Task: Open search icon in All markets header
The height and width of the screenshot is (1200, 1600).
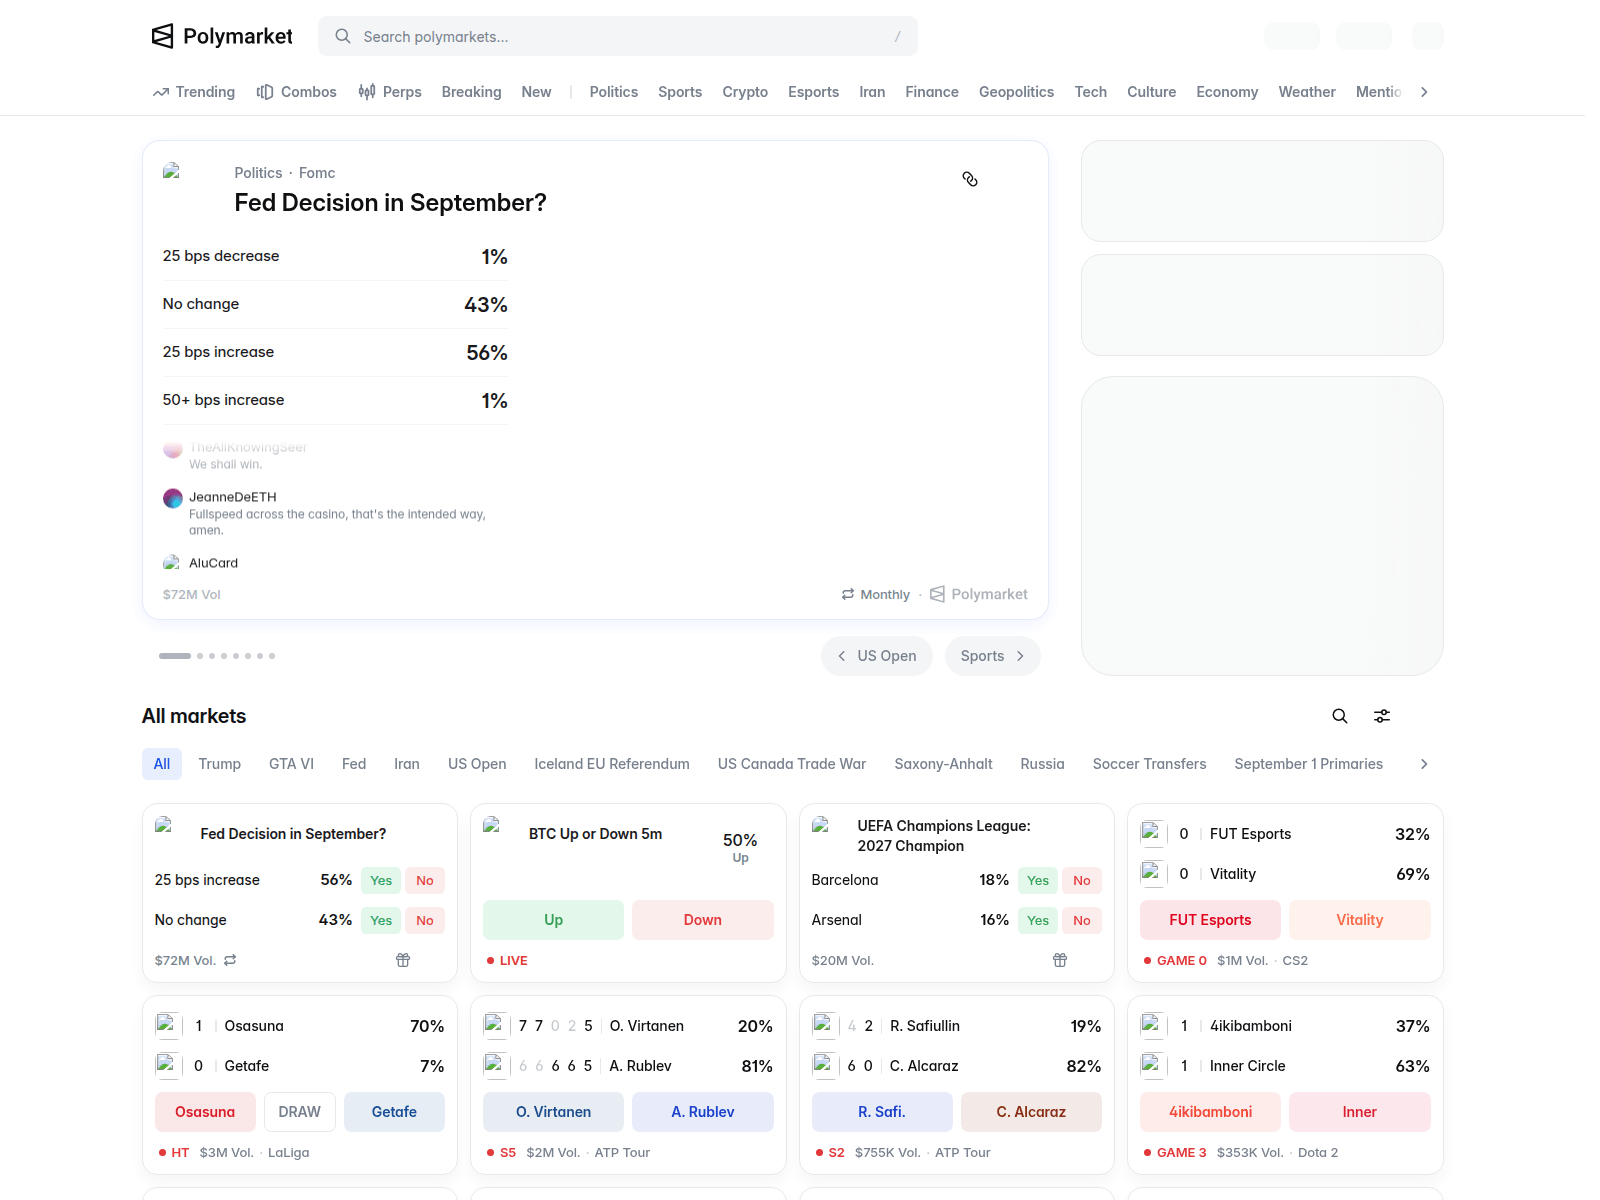Action: point(1340,716)
